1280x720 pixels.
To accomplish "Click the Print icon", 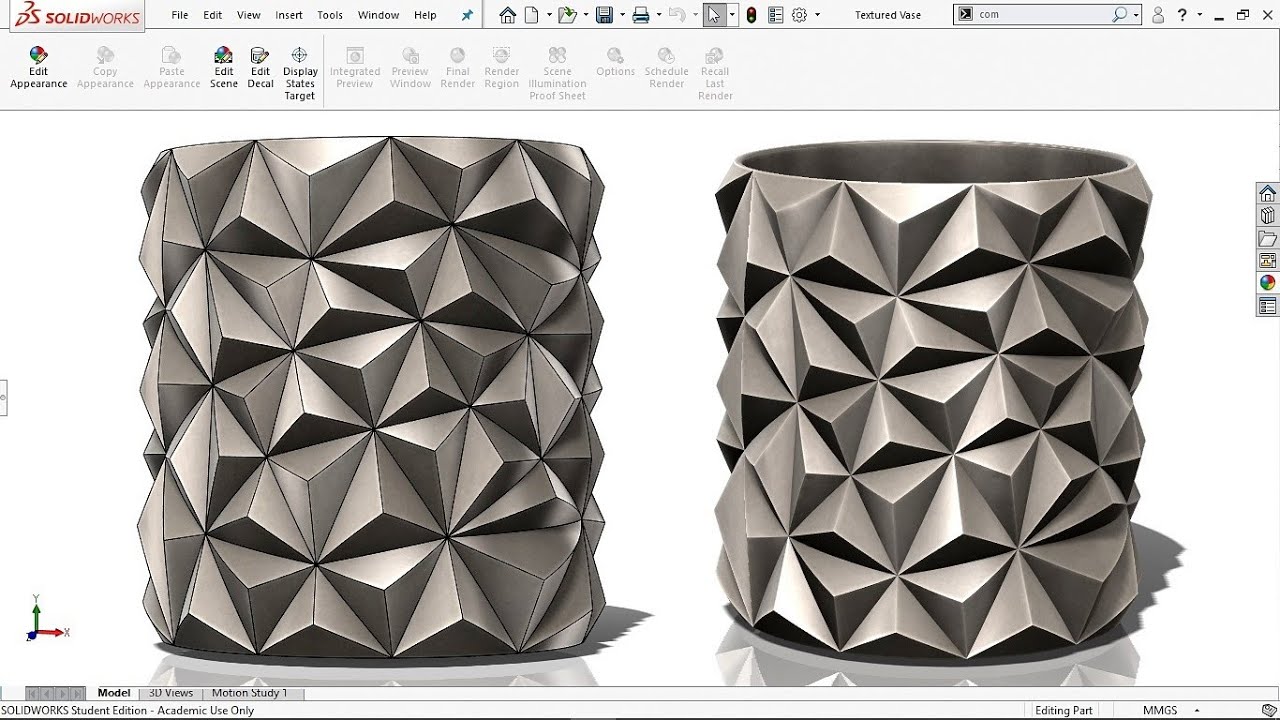I will coord(641,15).
